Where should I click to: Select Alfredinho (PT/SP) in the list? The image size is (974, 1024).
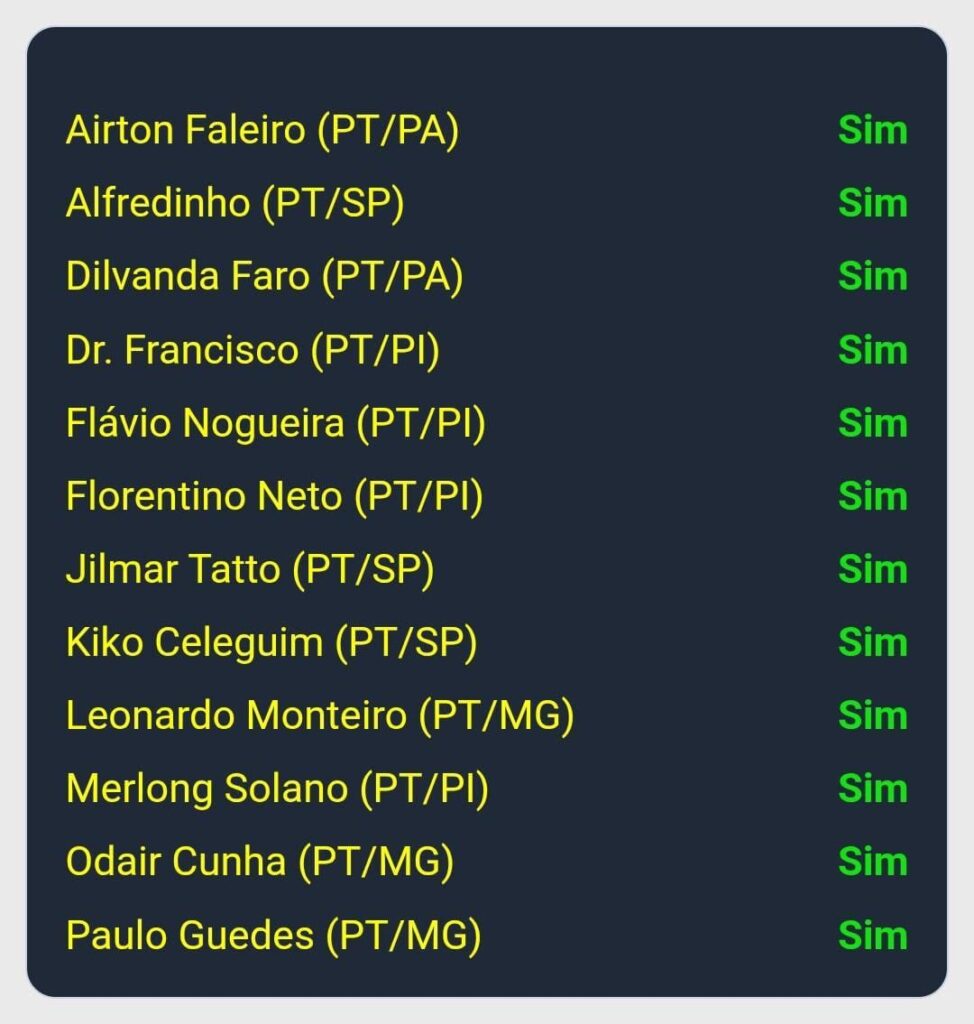point(235,204)
